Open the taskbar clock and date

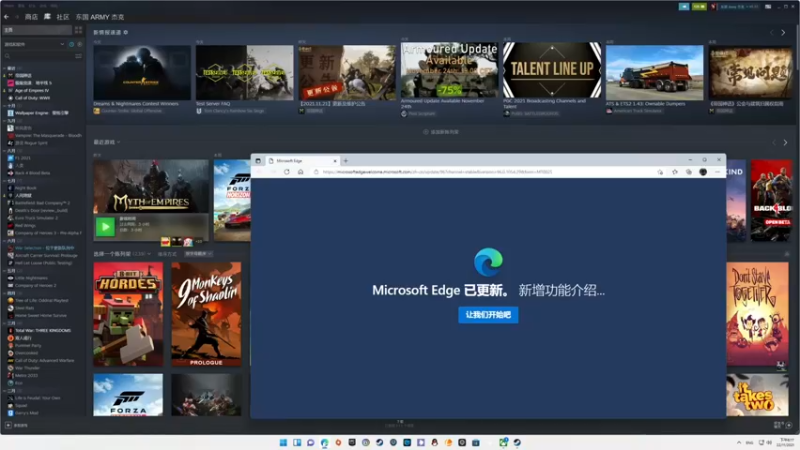[x=786, y=442]
